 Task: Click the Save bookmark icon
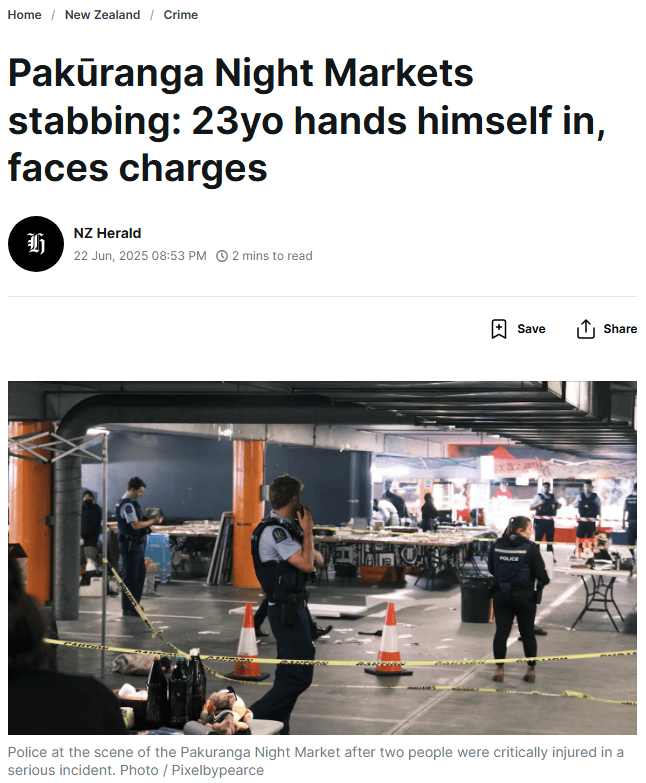pos(499,329)
